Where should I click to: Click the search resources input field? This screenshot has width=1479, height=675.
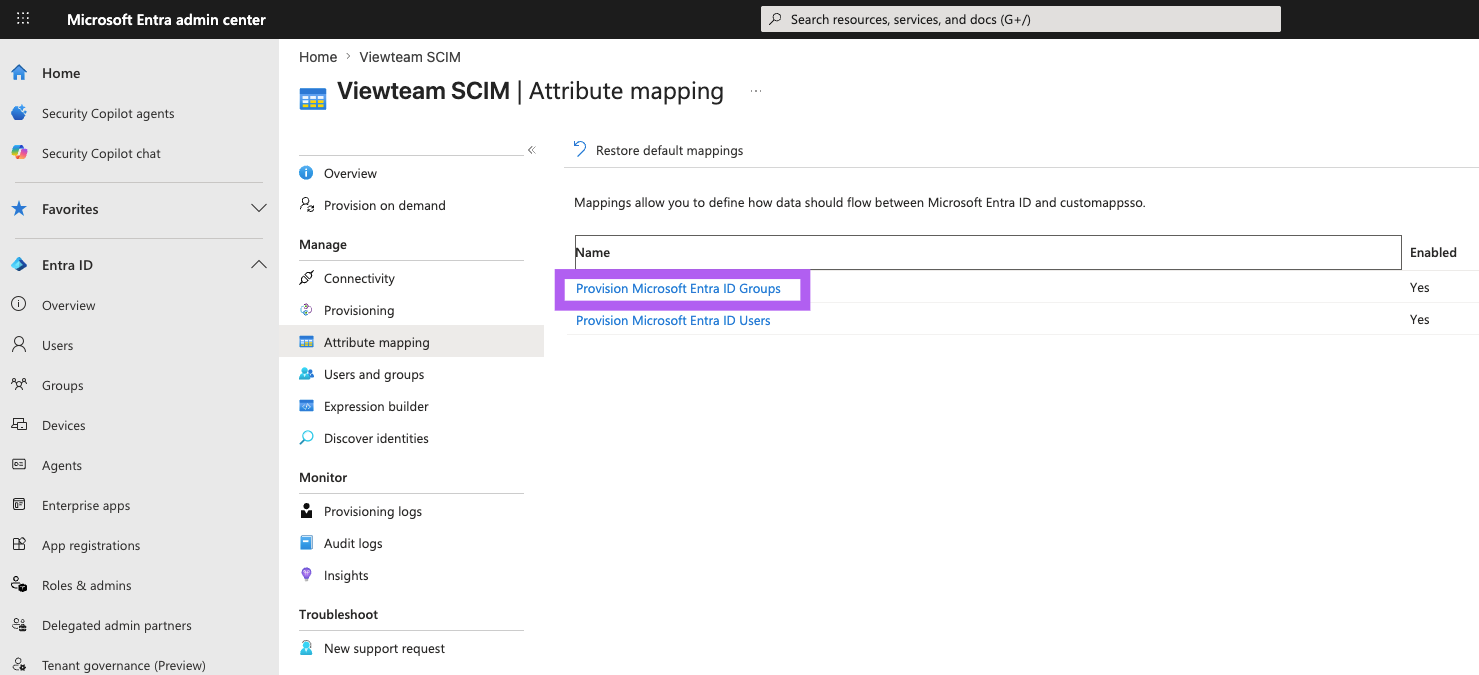pyautogui.click(x=1020, y=19)
